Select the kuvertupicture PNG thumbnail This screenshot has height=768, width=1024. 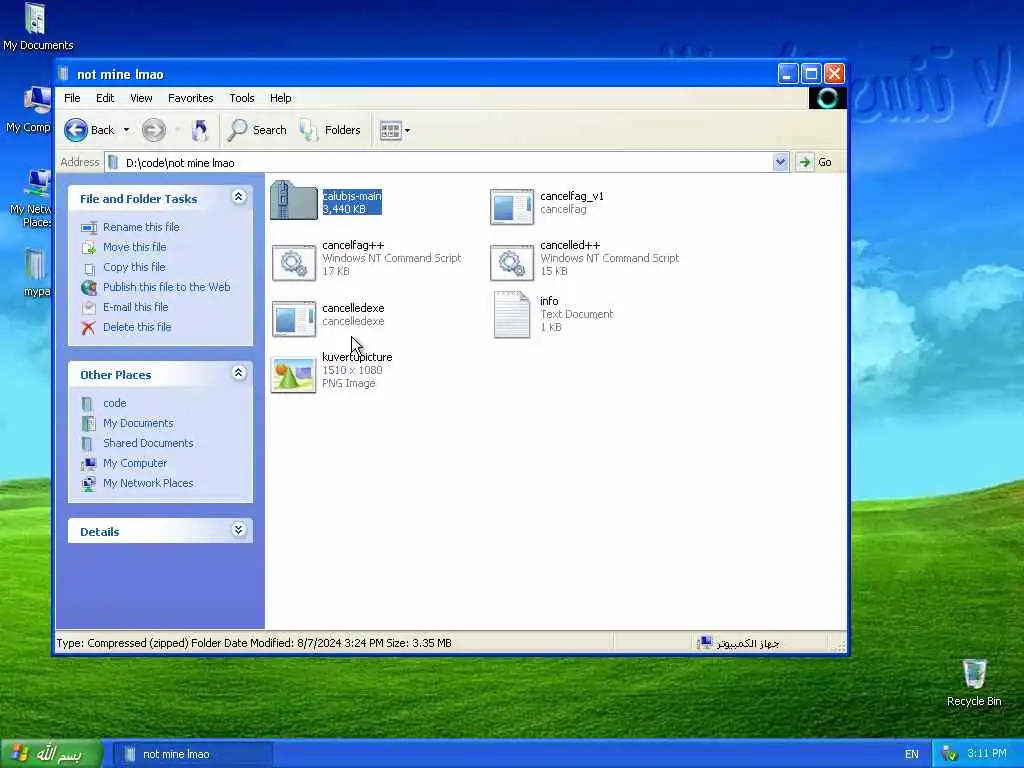[x=293, y=375]
